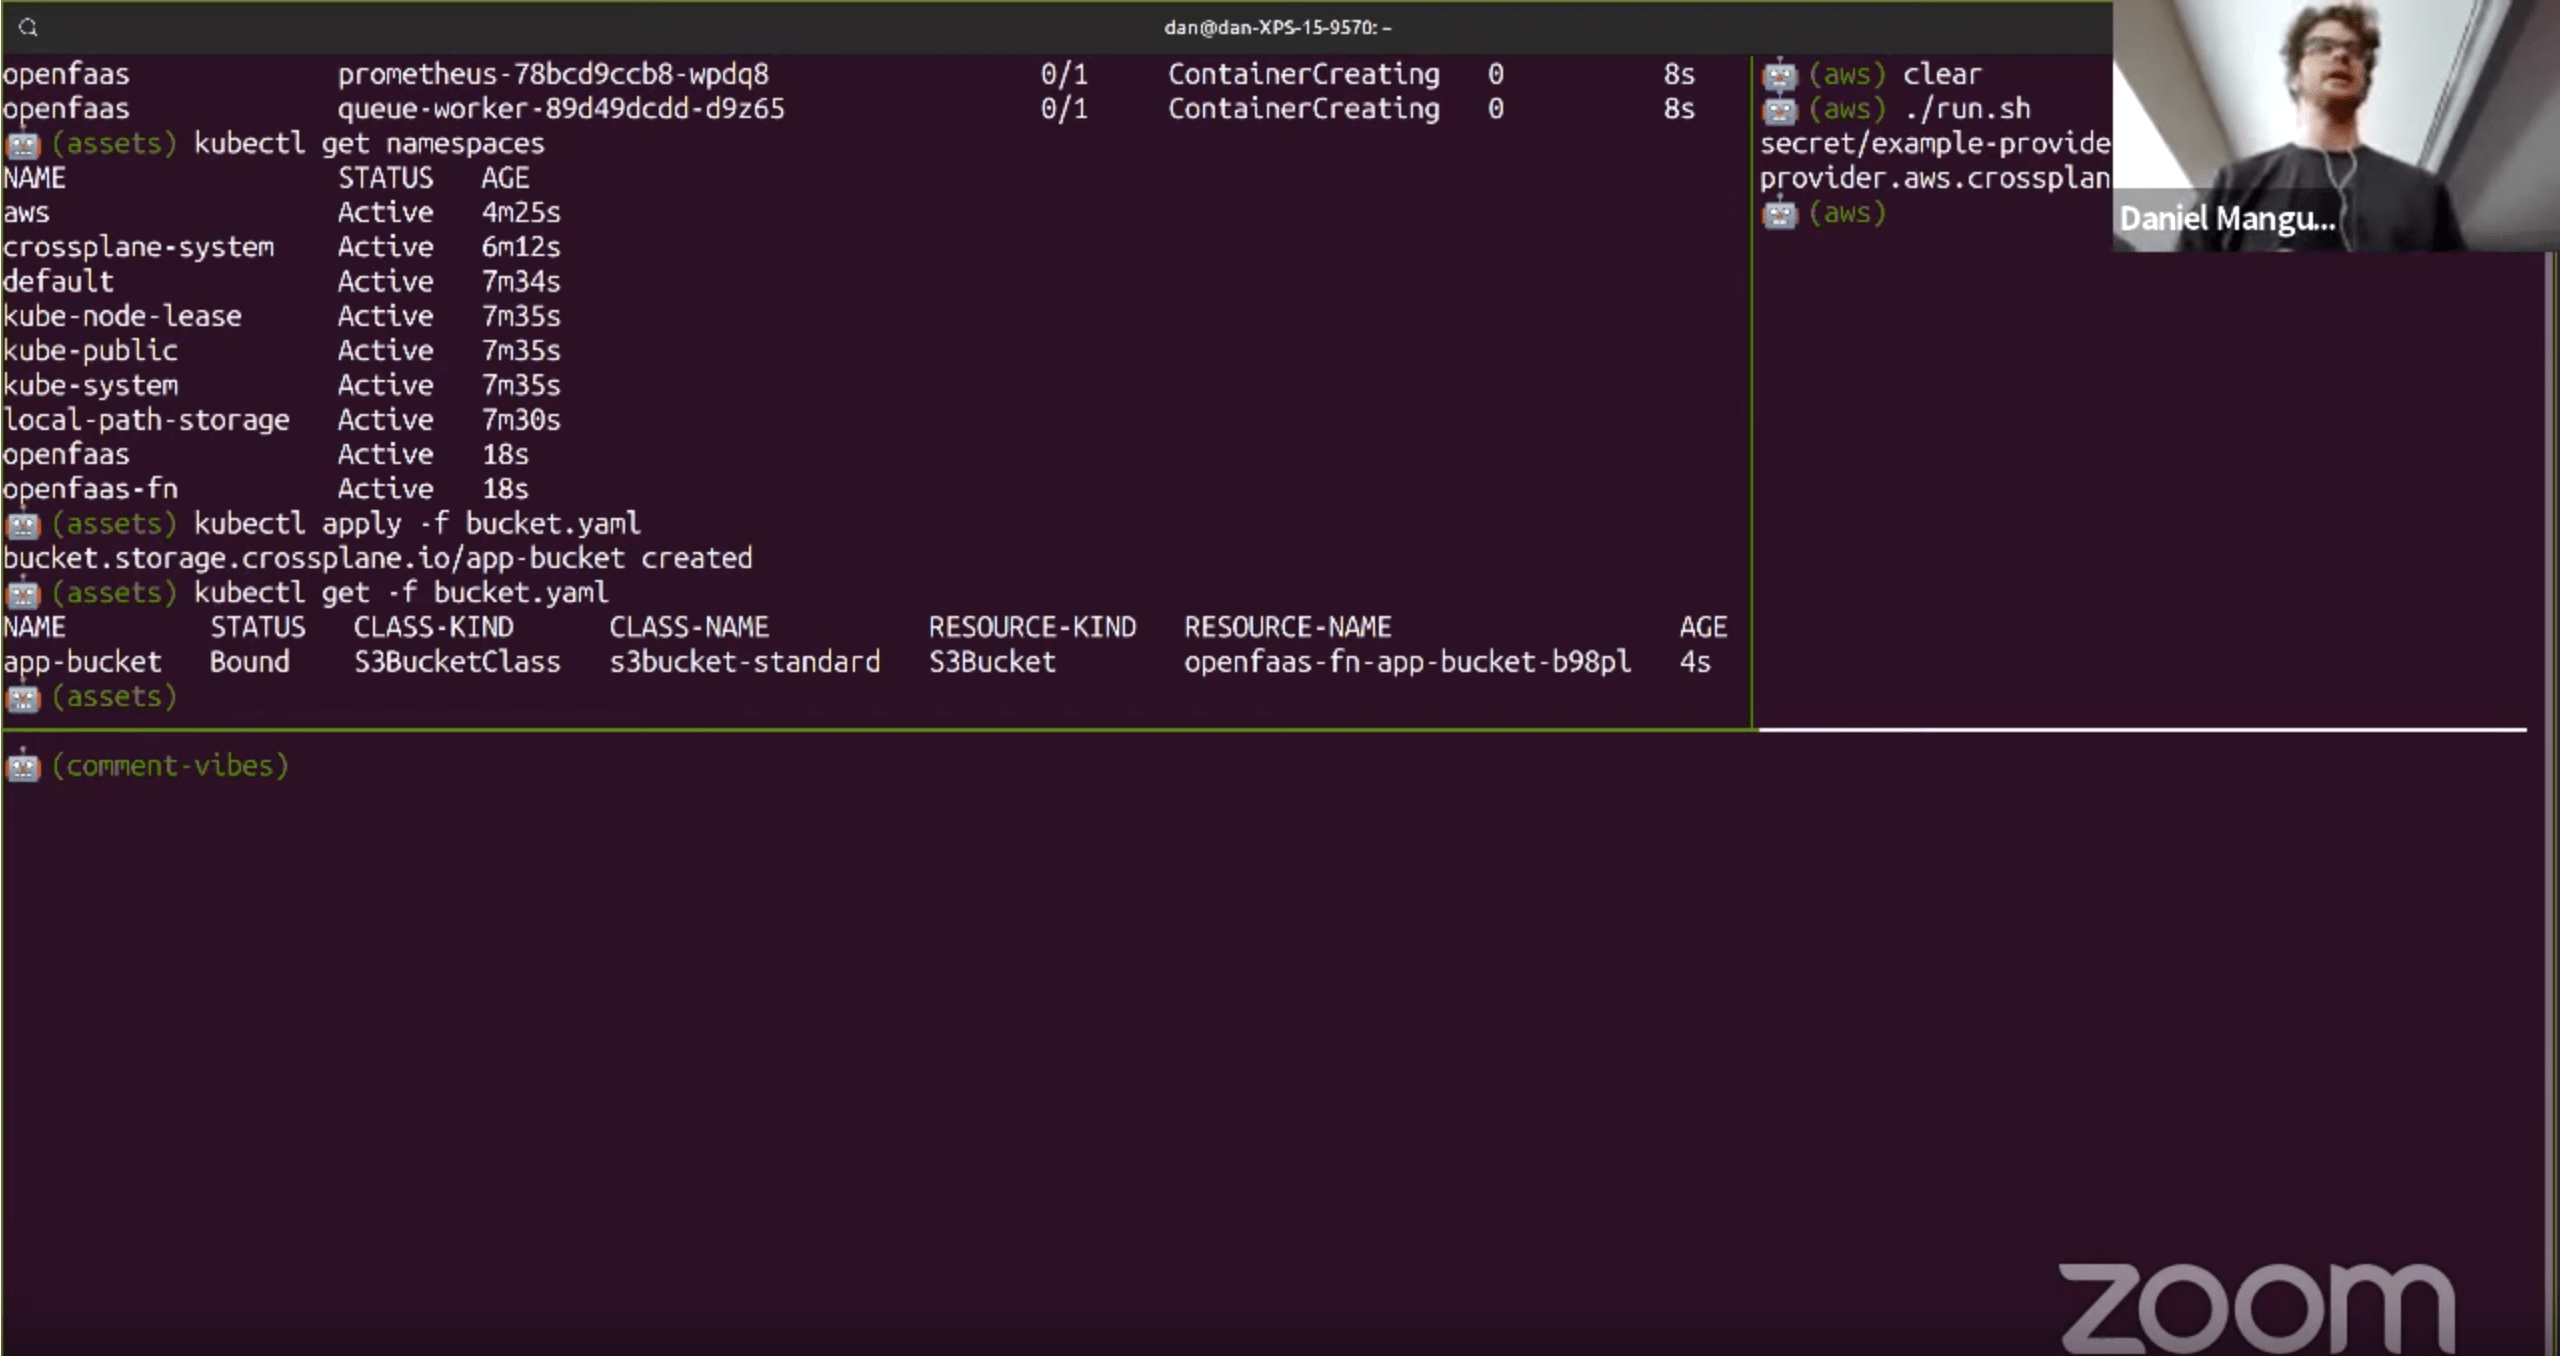Toggle visibility of openfaas-fn namespace entry
Screen dimensions: 2560x1356
90,489
